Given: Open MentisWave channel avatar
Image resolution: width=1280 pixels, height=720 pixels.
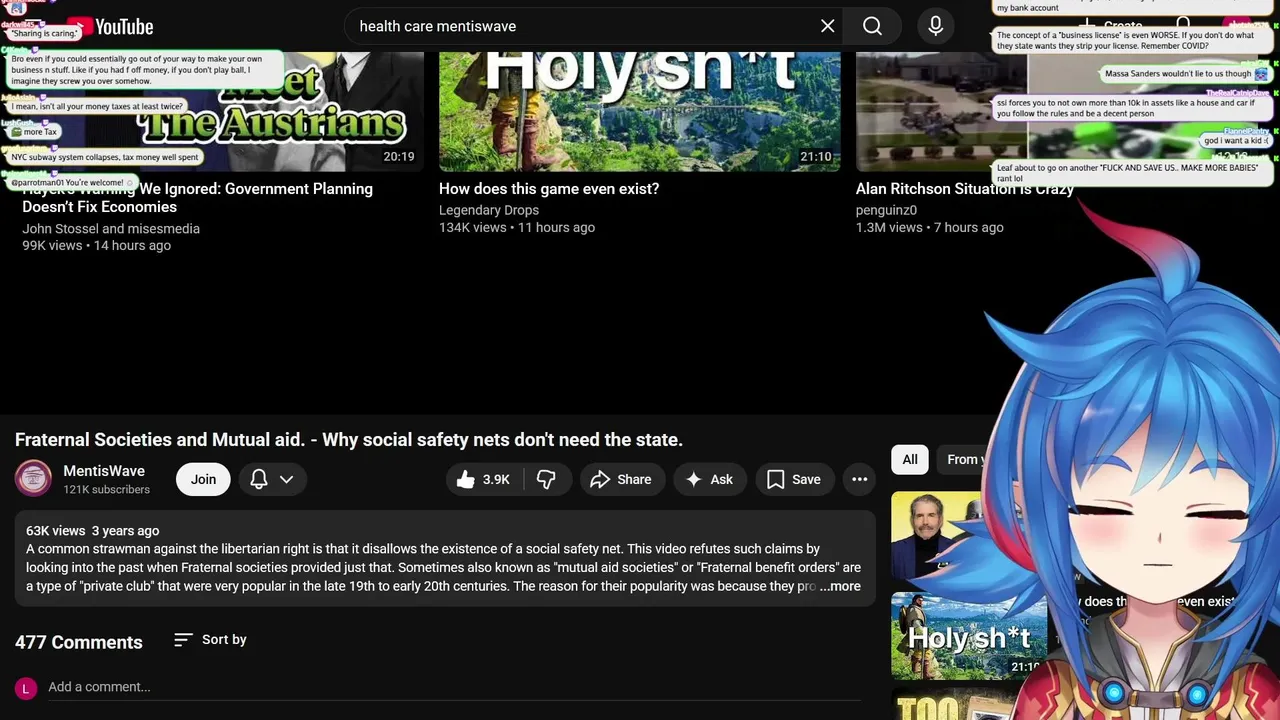Looking at the screenshot, I should pyautogui.click(x=33, y=478).
